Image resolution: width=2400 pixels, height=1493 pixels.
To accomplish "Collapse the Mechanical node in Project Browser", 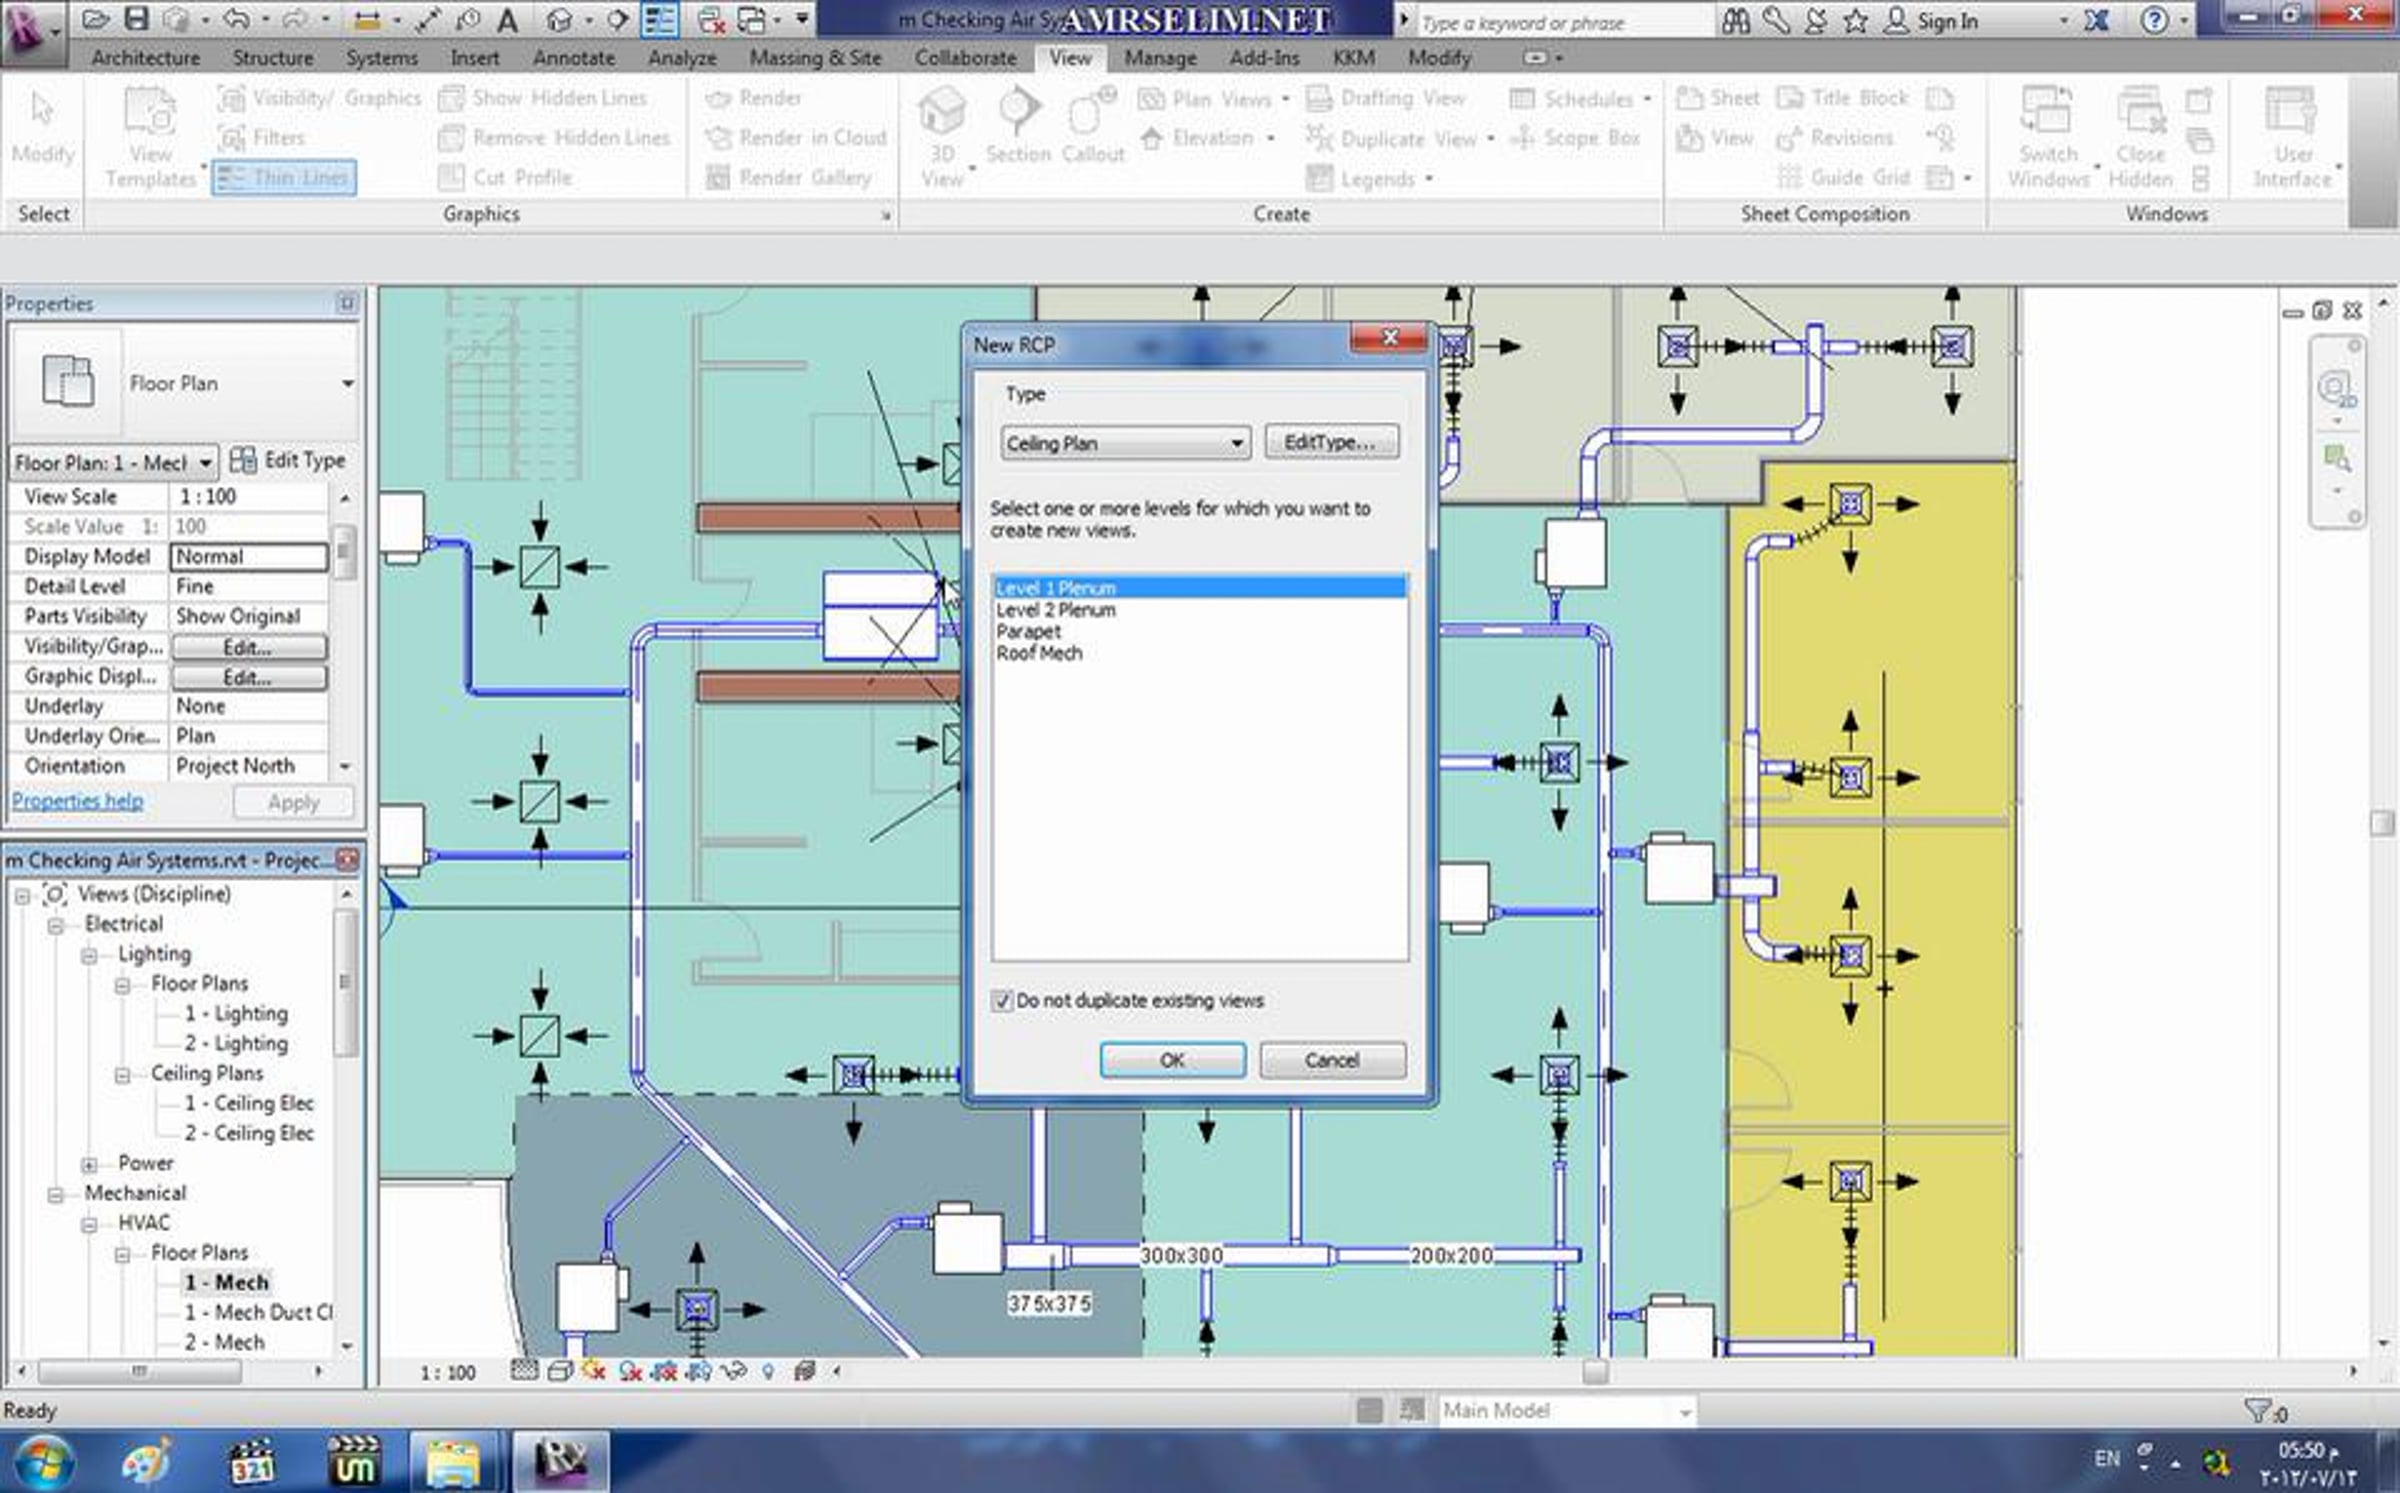I will (56, 1195).
